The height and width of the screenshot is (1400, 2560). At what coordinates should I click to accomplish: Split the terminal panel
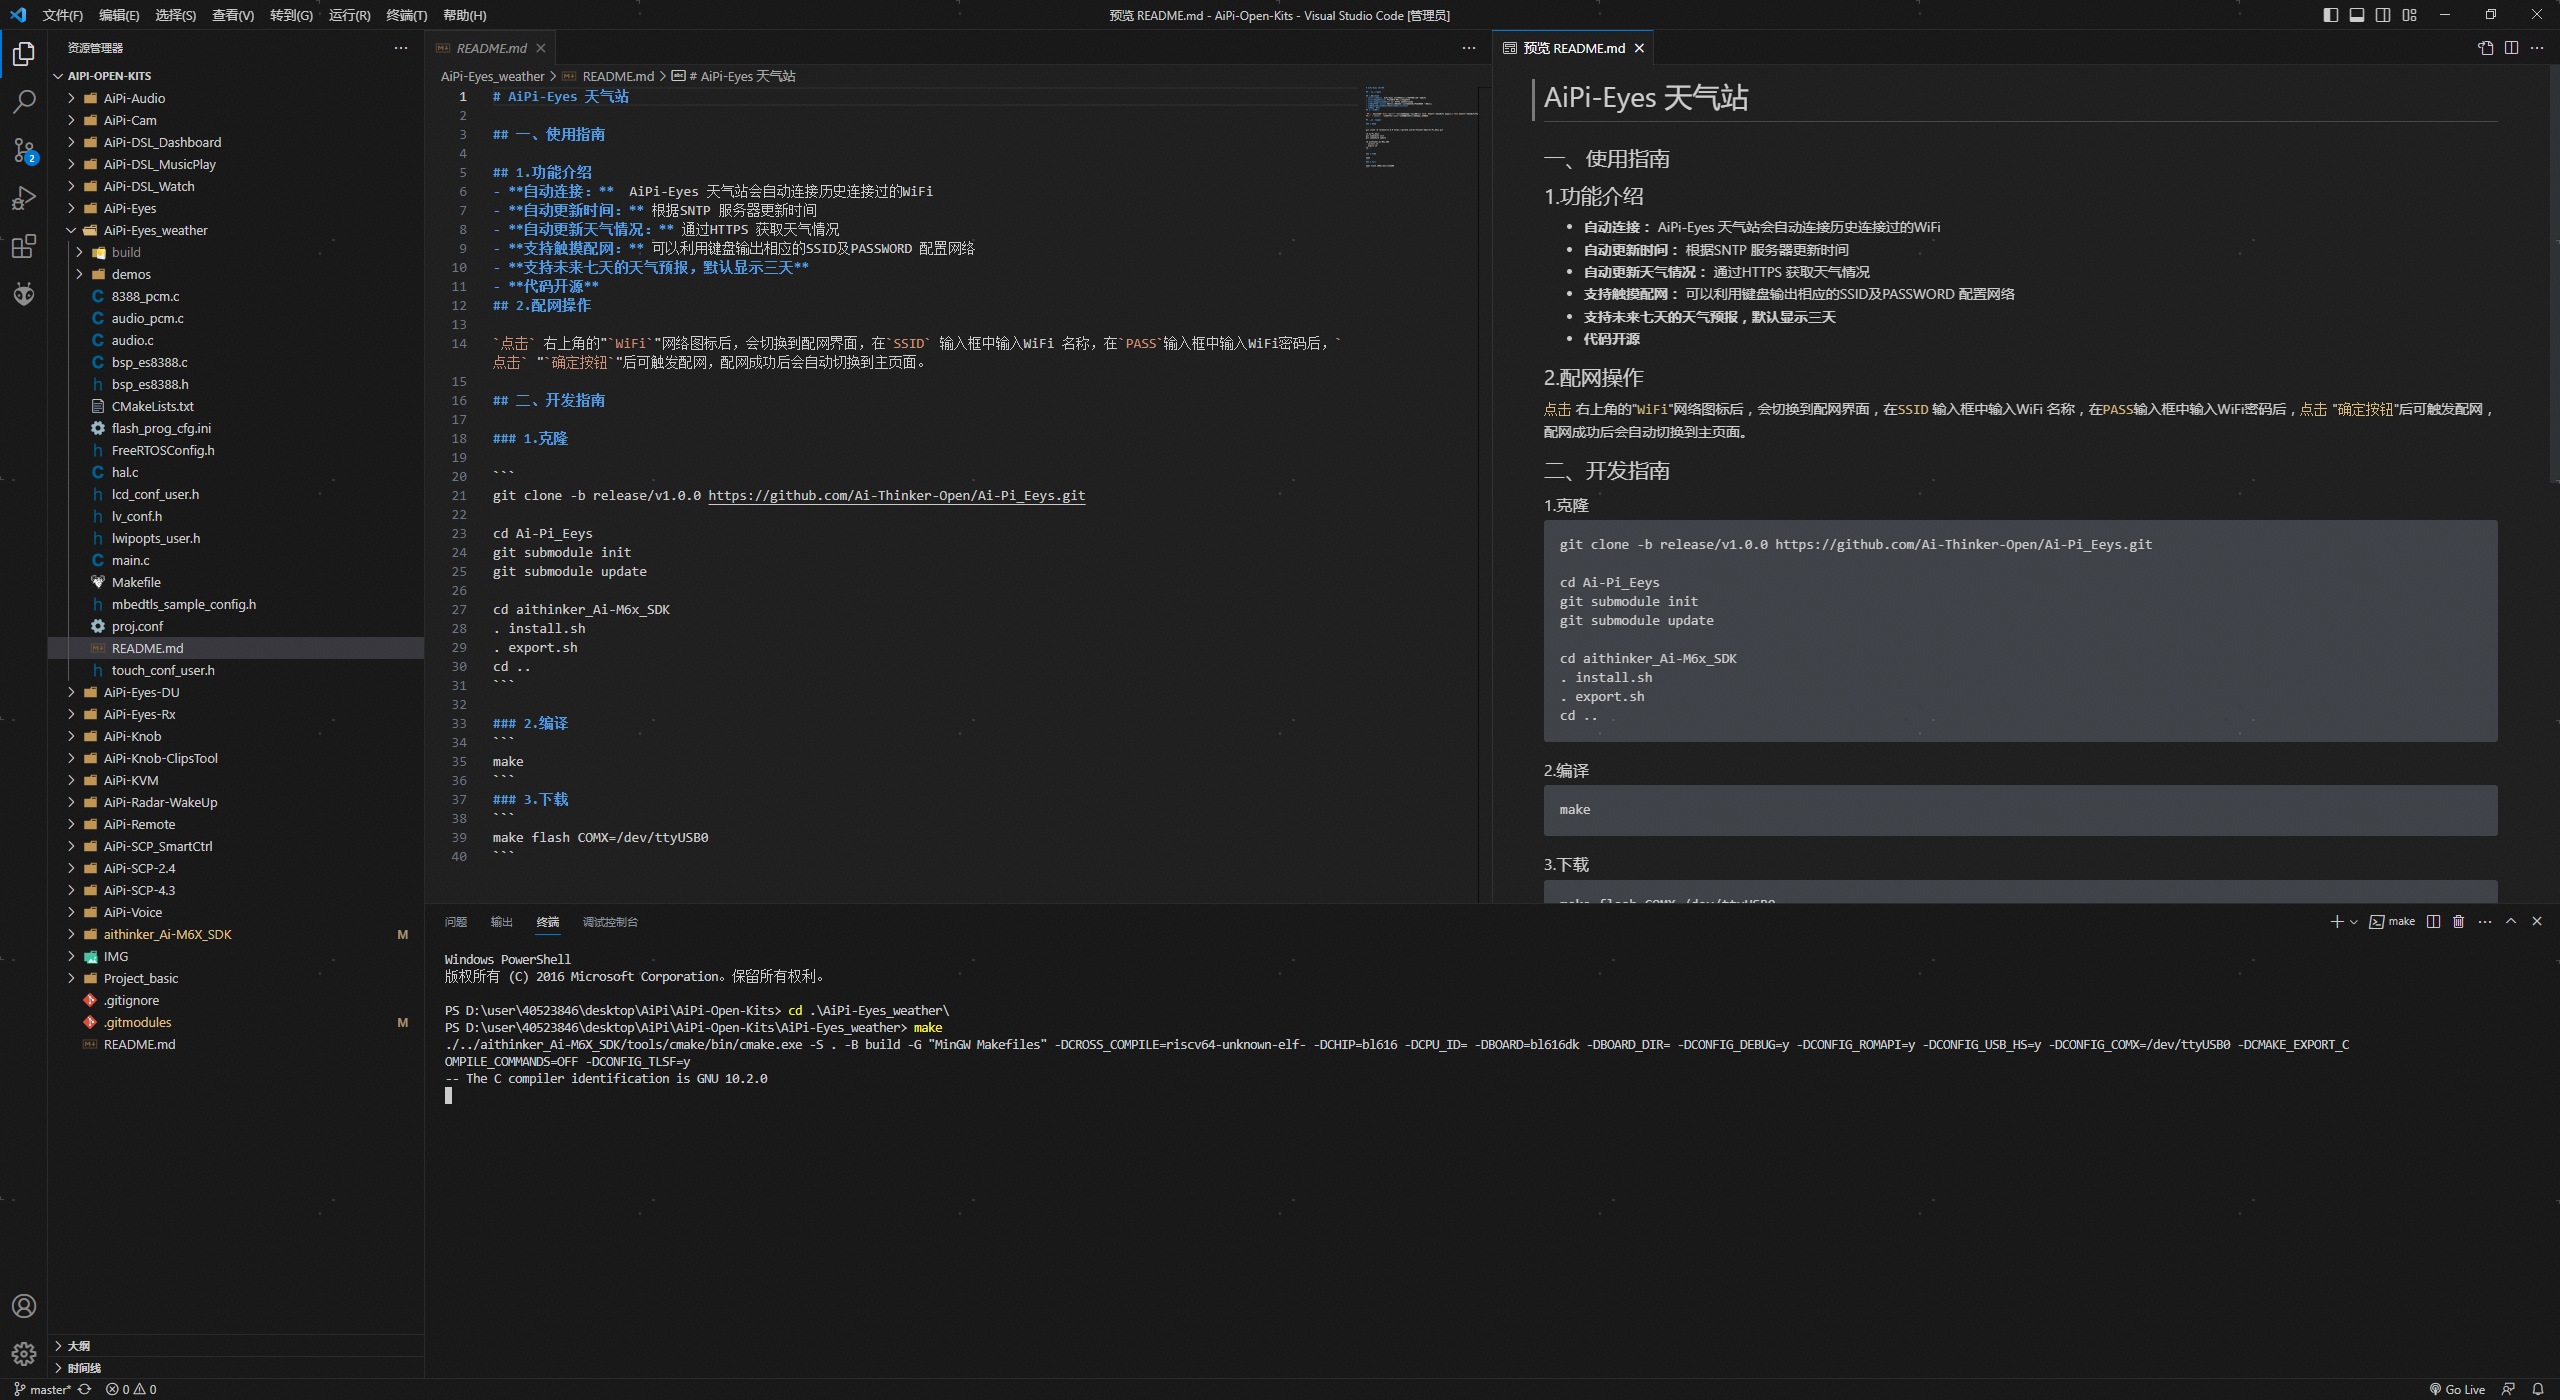[x=2433, y=921]
